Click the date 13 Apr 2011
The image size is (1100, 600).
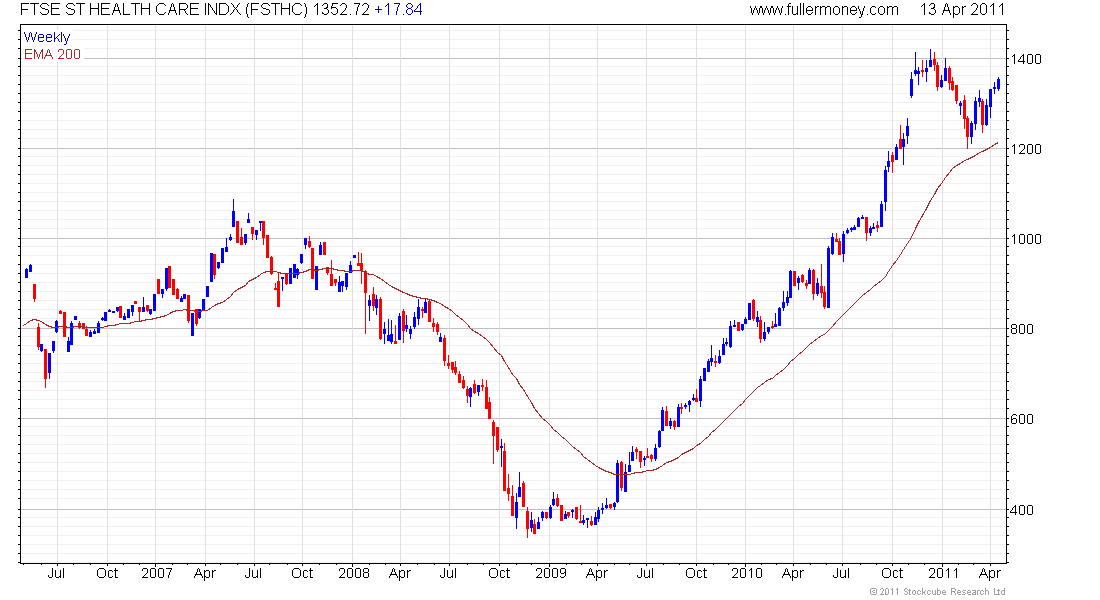[x=962, y=10]
